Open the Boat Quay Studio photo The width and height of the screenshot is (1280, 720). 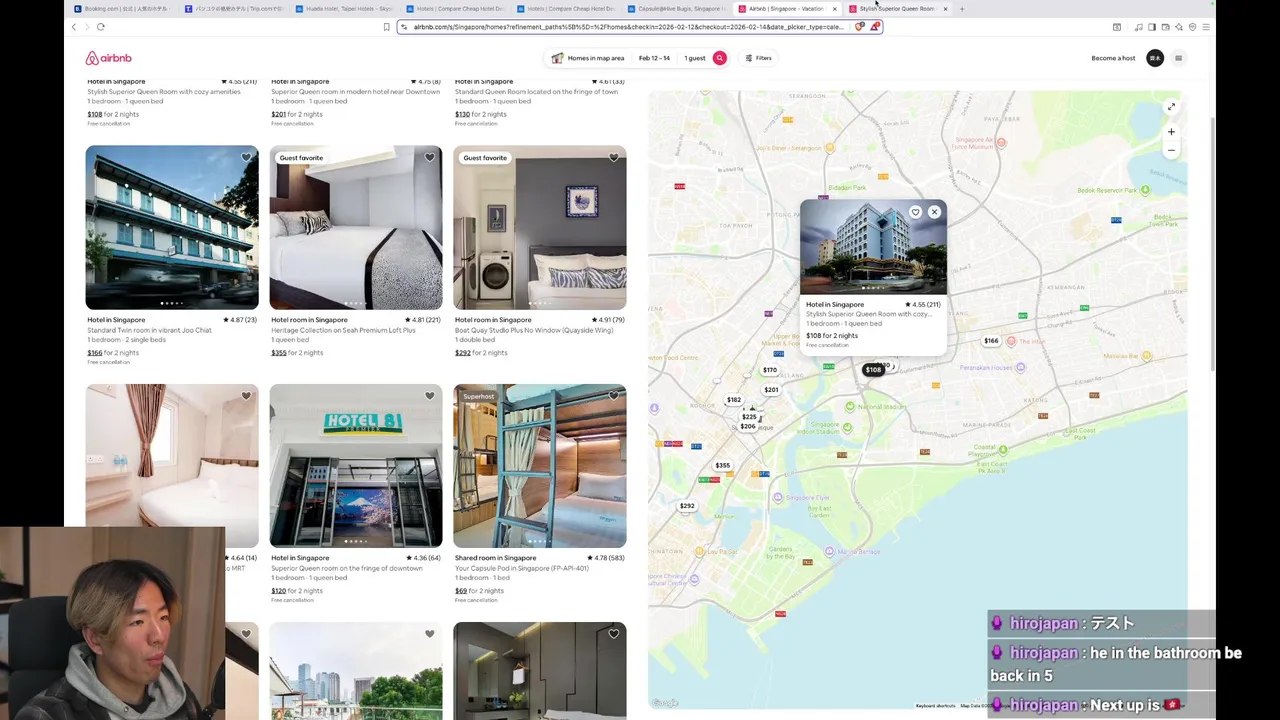point(540,228)
